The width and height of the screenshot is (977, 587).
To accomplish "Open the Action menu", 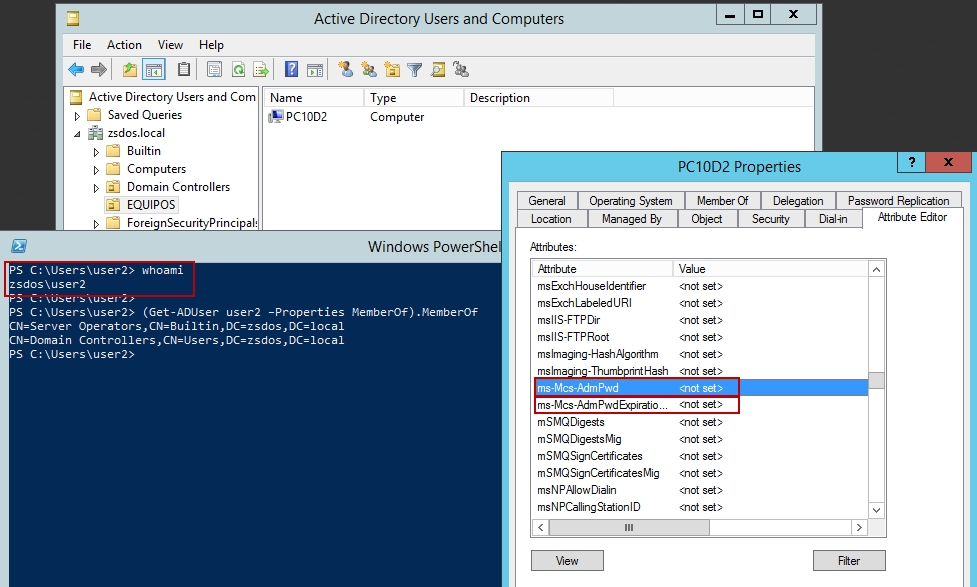I will tap(124, 45).
